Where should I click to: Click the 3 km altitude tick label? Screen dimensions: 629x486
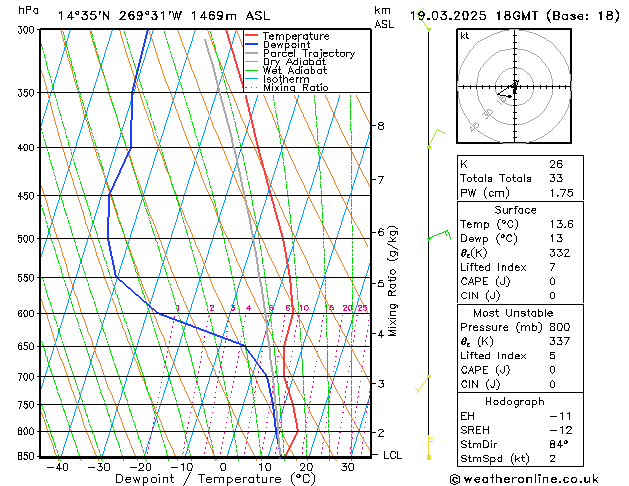381,384
